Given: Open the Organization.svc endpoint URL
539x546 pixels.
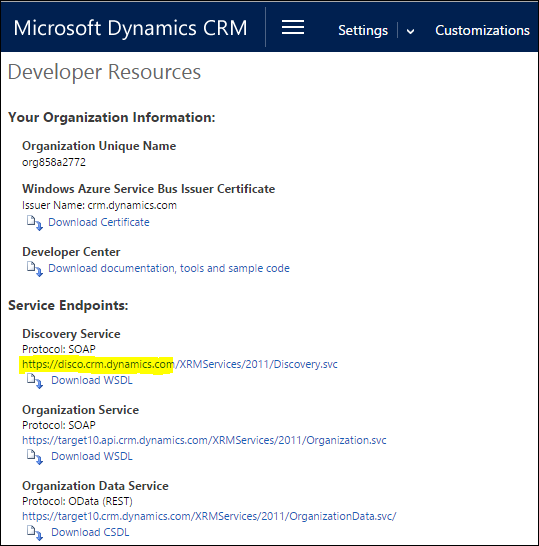Looking at the screenshot, I should (x=204, y=440).
